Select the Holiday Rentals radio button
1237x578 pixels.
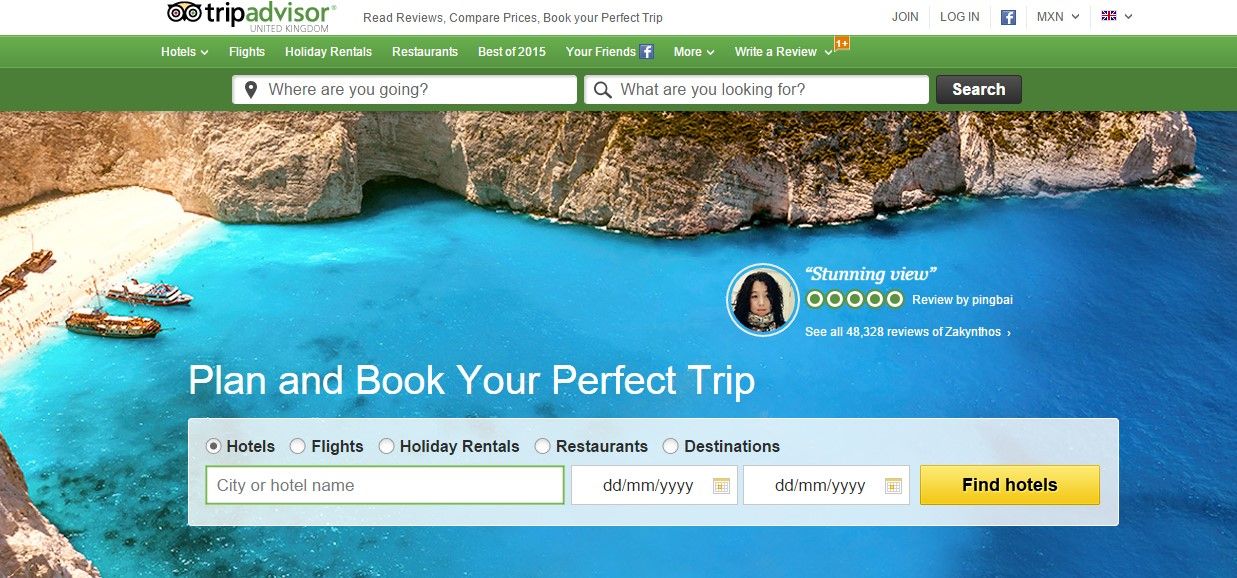tap(386, 446)
